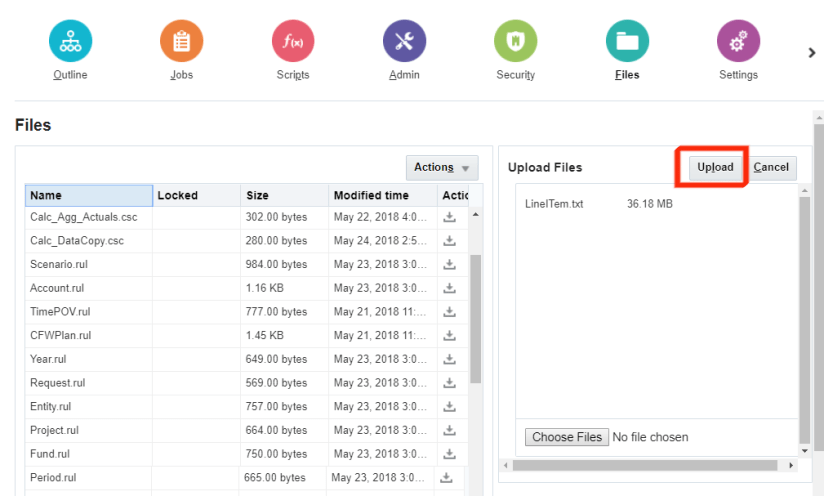Open the Settings gears icon
Image resolution: width=824 pixels, height=496 pixels.
(738, 41)
